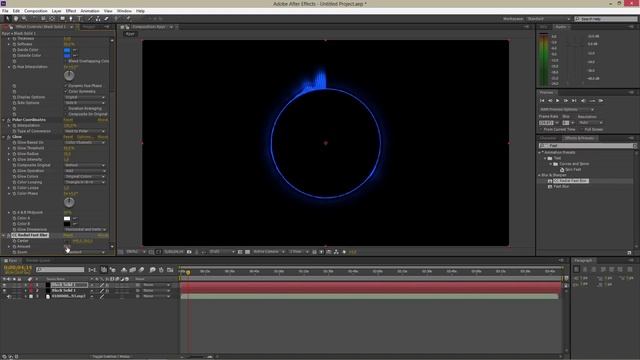640x360 pixels.
Task: Select the Hand tool
Action: (x=16, y=19)
